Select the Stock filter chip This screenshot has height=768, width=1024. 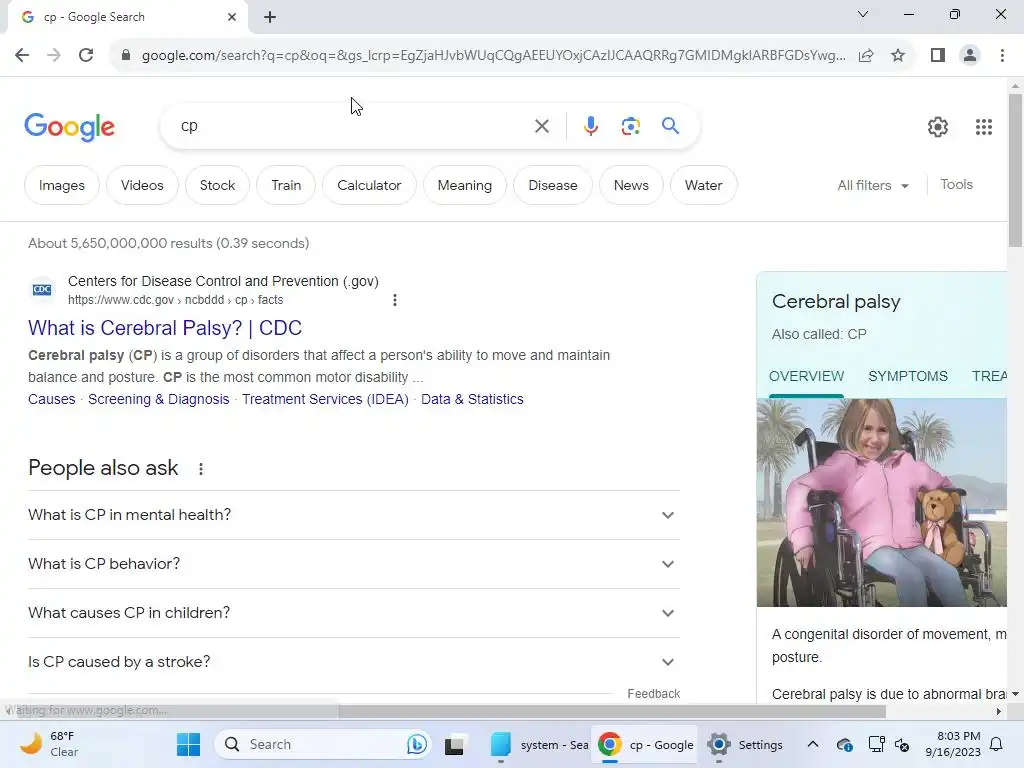click(x=217, y=185)
